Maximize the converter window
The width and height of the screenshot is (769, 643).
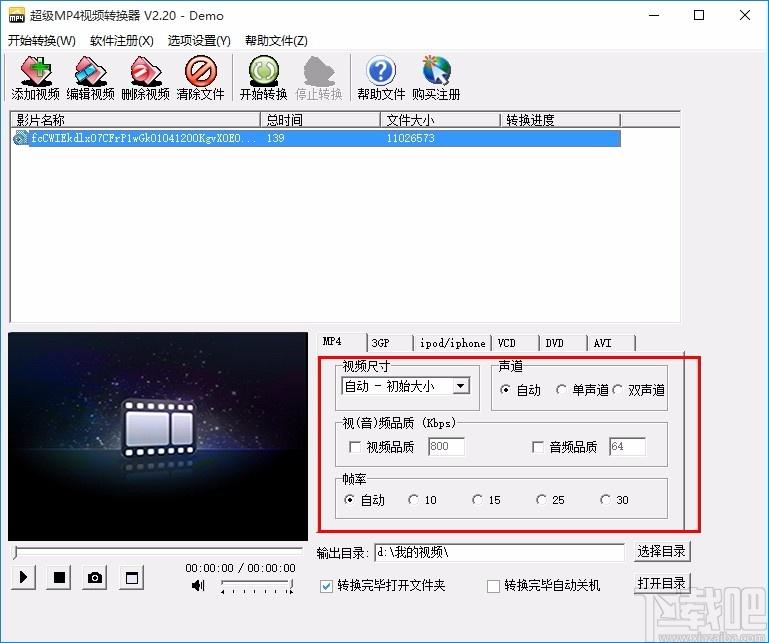tap(699, 15)
